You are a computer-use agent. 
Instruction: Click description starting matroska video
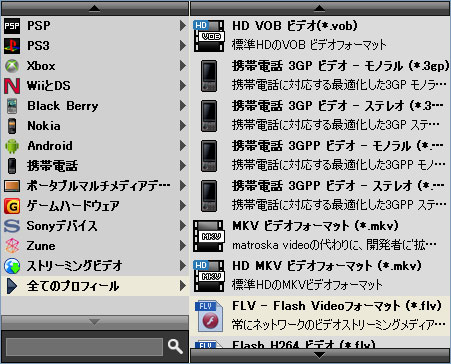334,245
